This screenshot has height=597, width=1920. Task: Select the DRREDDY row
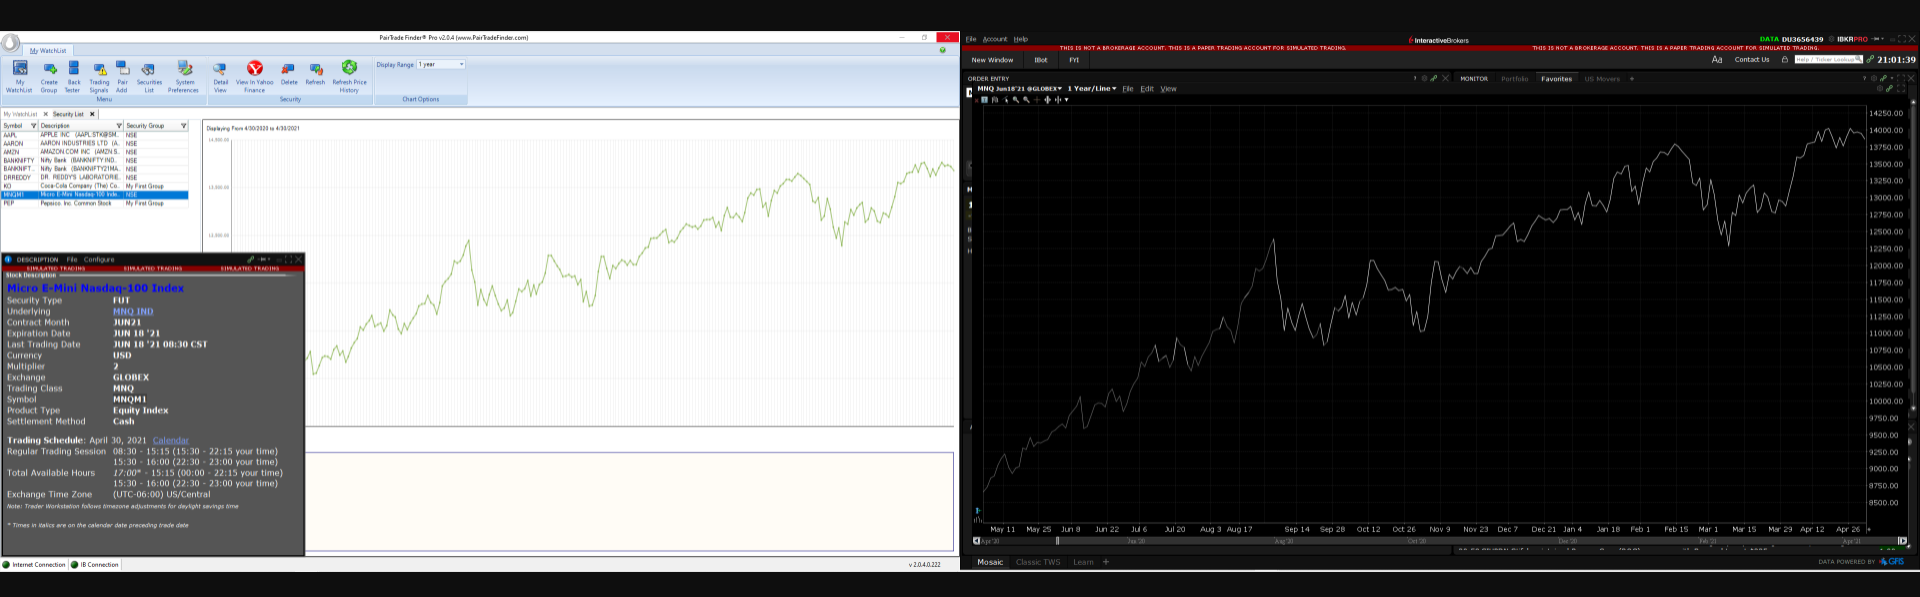click(x=95, y=177)
